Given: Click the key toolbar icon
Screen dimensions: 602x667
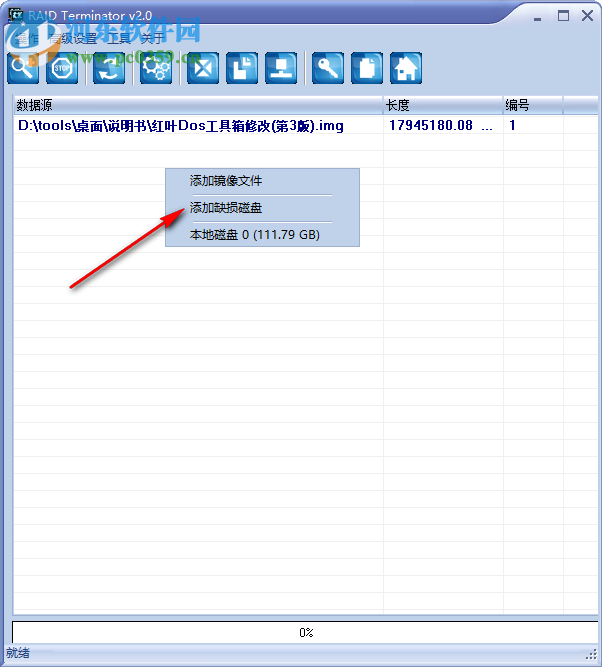Looking at the screenshot, I should pos(328,68).
